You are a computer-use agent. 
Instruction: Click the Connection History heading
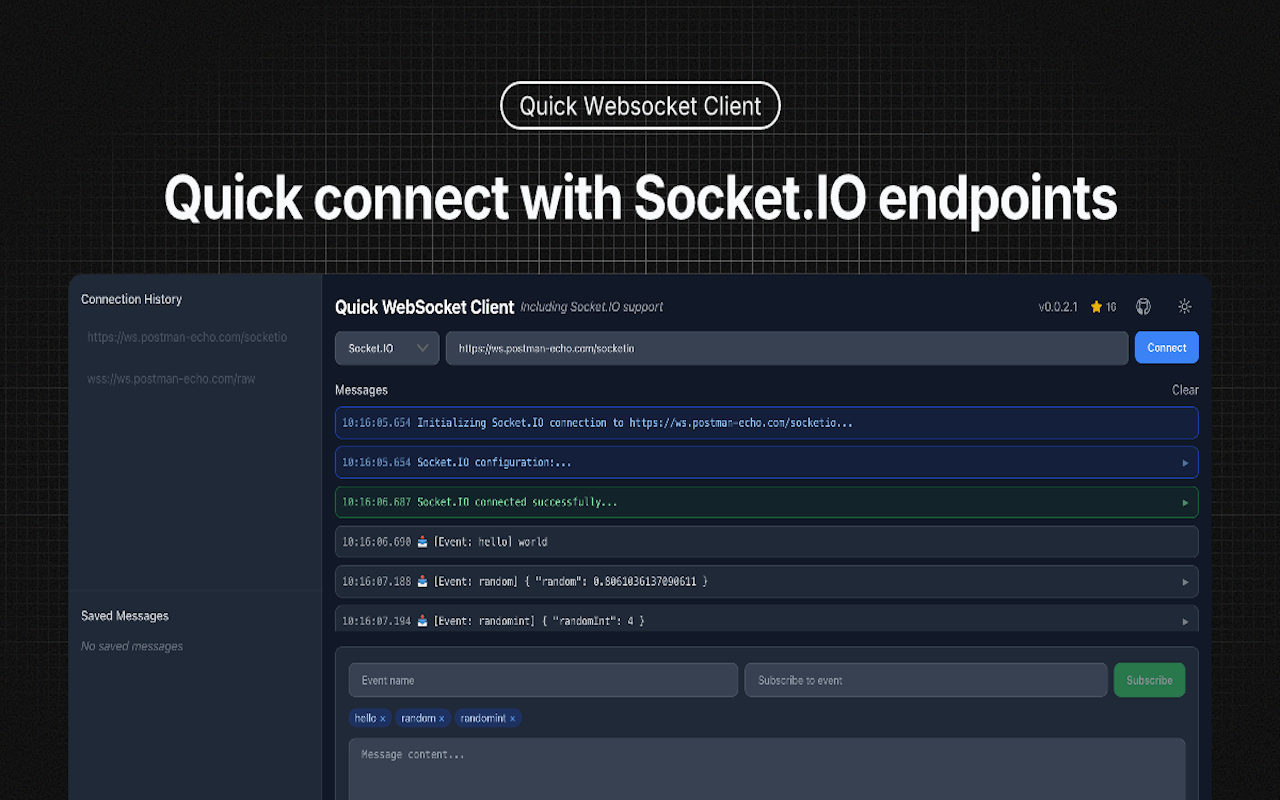(131, 299)
